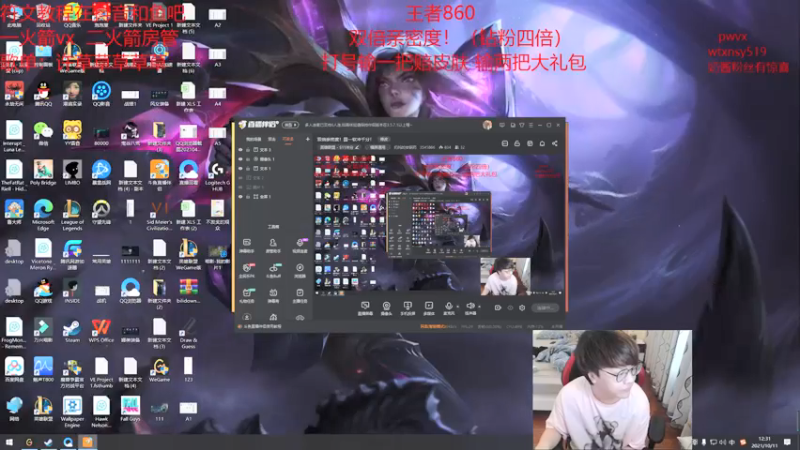Screen dimensions: 800x450
Task: Open the Draw & Guess desktop shortcut
Action: [x=188, y=333]
